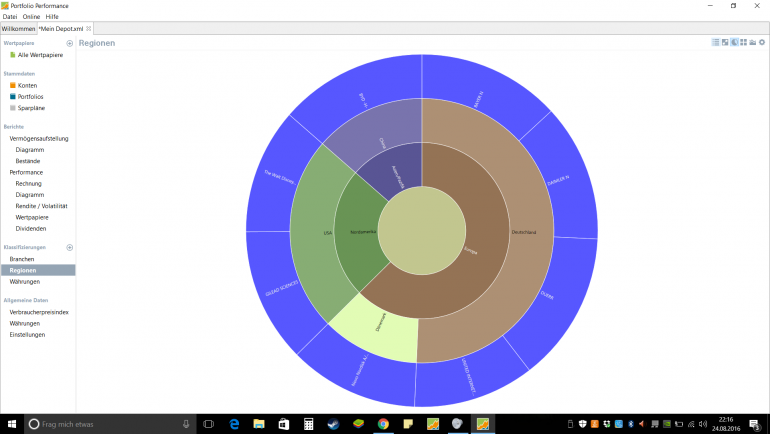Screen dimensions: 770x434
Task: Click the volume speaker tray icon
Action: click(x=703, y=424)
